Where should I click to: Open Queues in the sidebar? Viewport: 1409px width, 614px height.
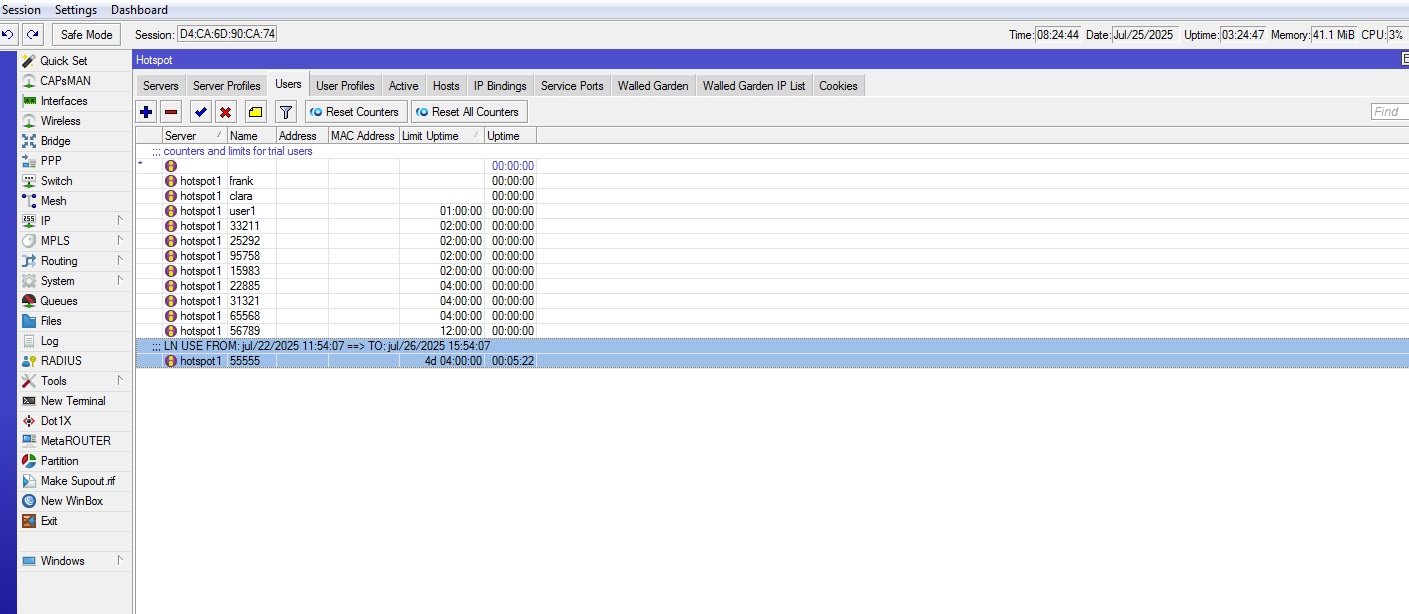tap(75, 301)
